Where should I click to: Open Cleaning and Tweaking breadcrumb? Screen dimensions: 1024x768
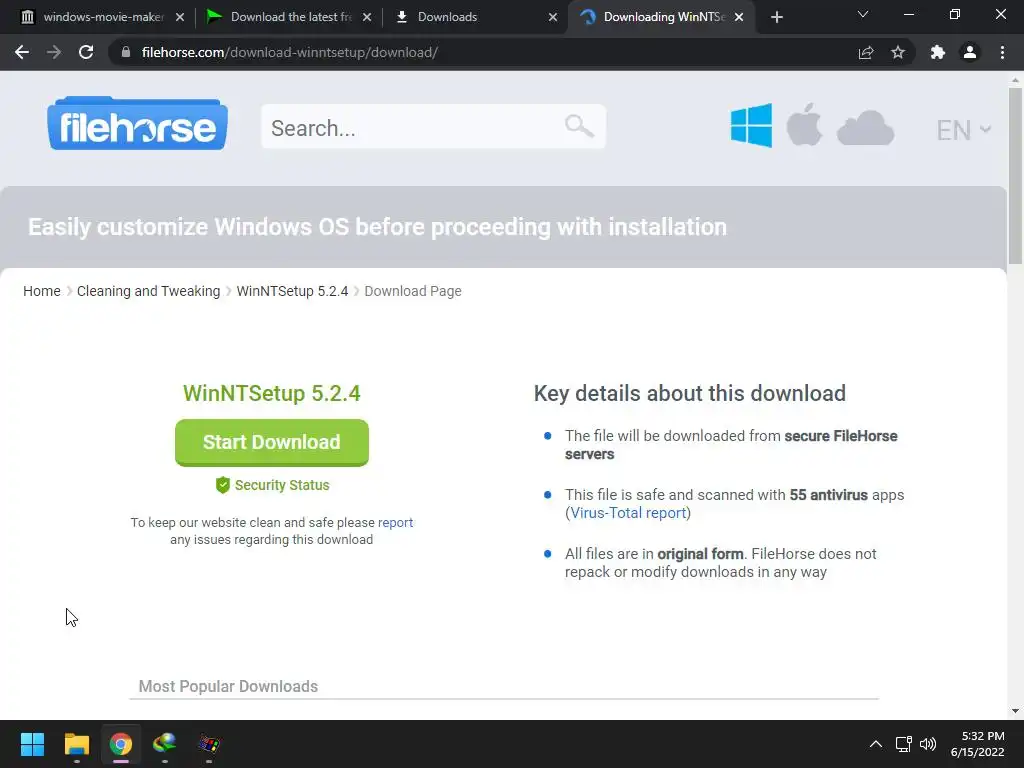click(x=148, y=291)
